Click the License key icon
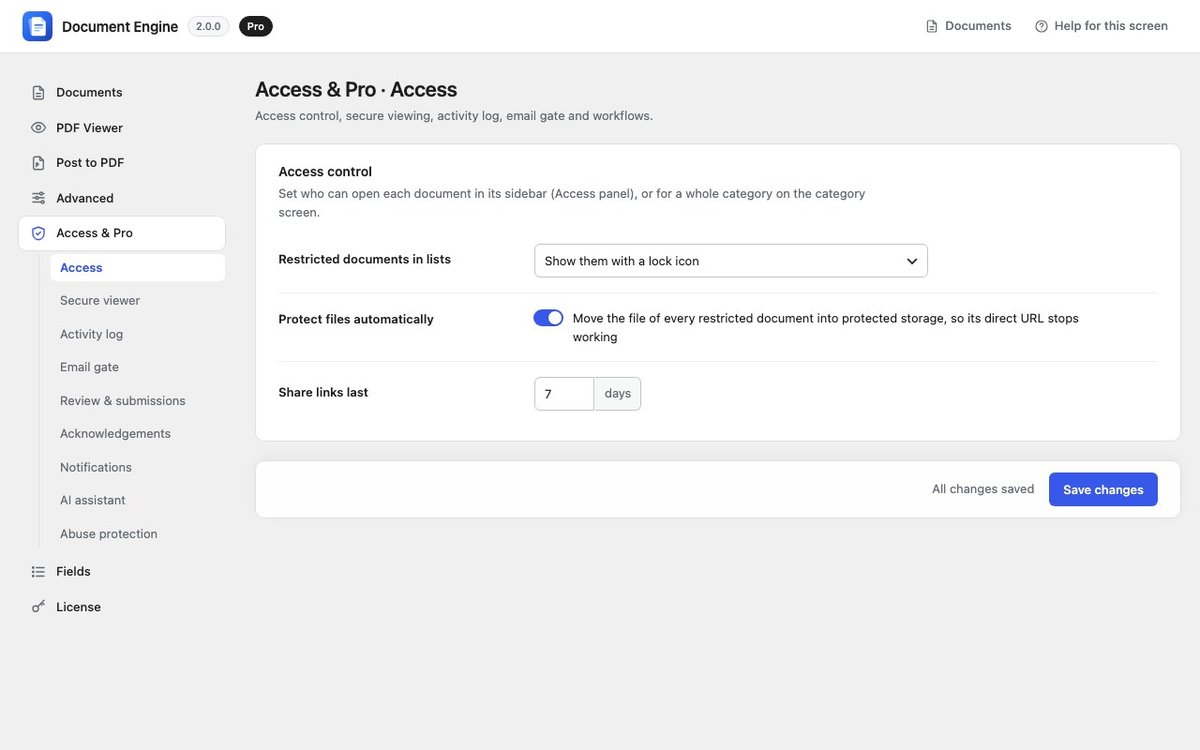 coord(38,607)
